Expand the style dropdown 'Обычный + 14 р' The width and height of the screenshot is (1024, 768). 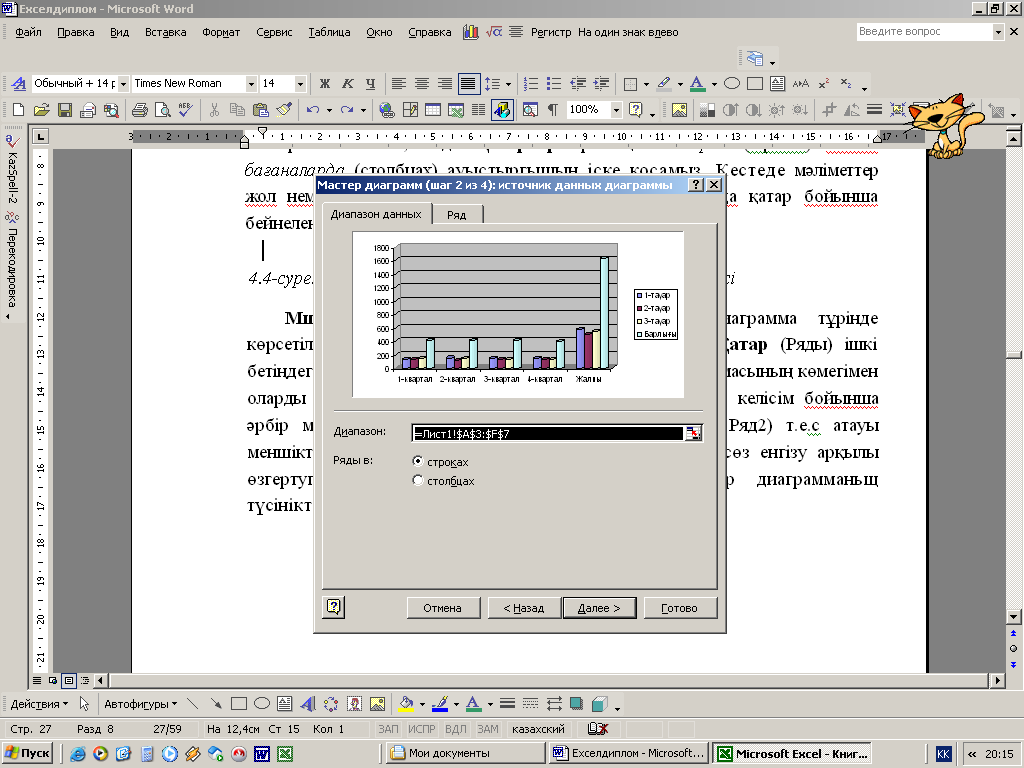[x=123, y=84]
